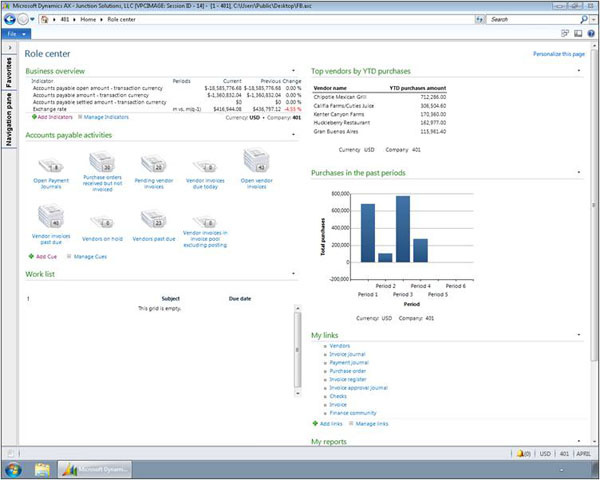Open the Open Payment Journals cue icon
Screen dimensions: 600x480
51,166
